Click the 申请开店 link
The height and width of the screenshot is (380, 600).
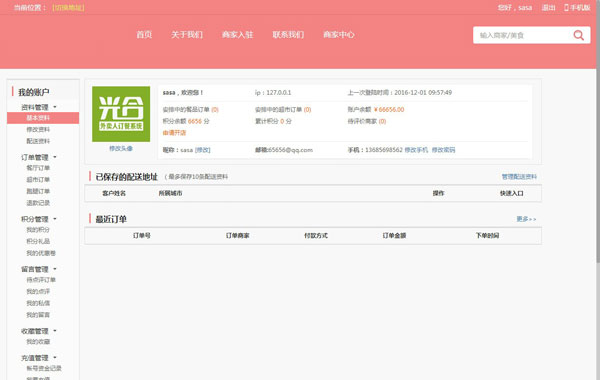174,133
